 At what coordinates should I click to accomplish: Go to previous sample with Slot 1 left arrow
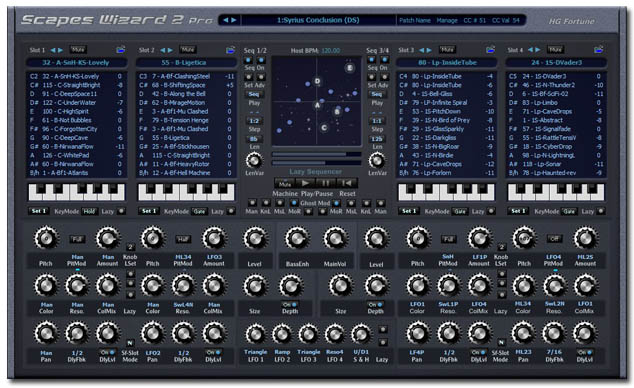(53, 50)
